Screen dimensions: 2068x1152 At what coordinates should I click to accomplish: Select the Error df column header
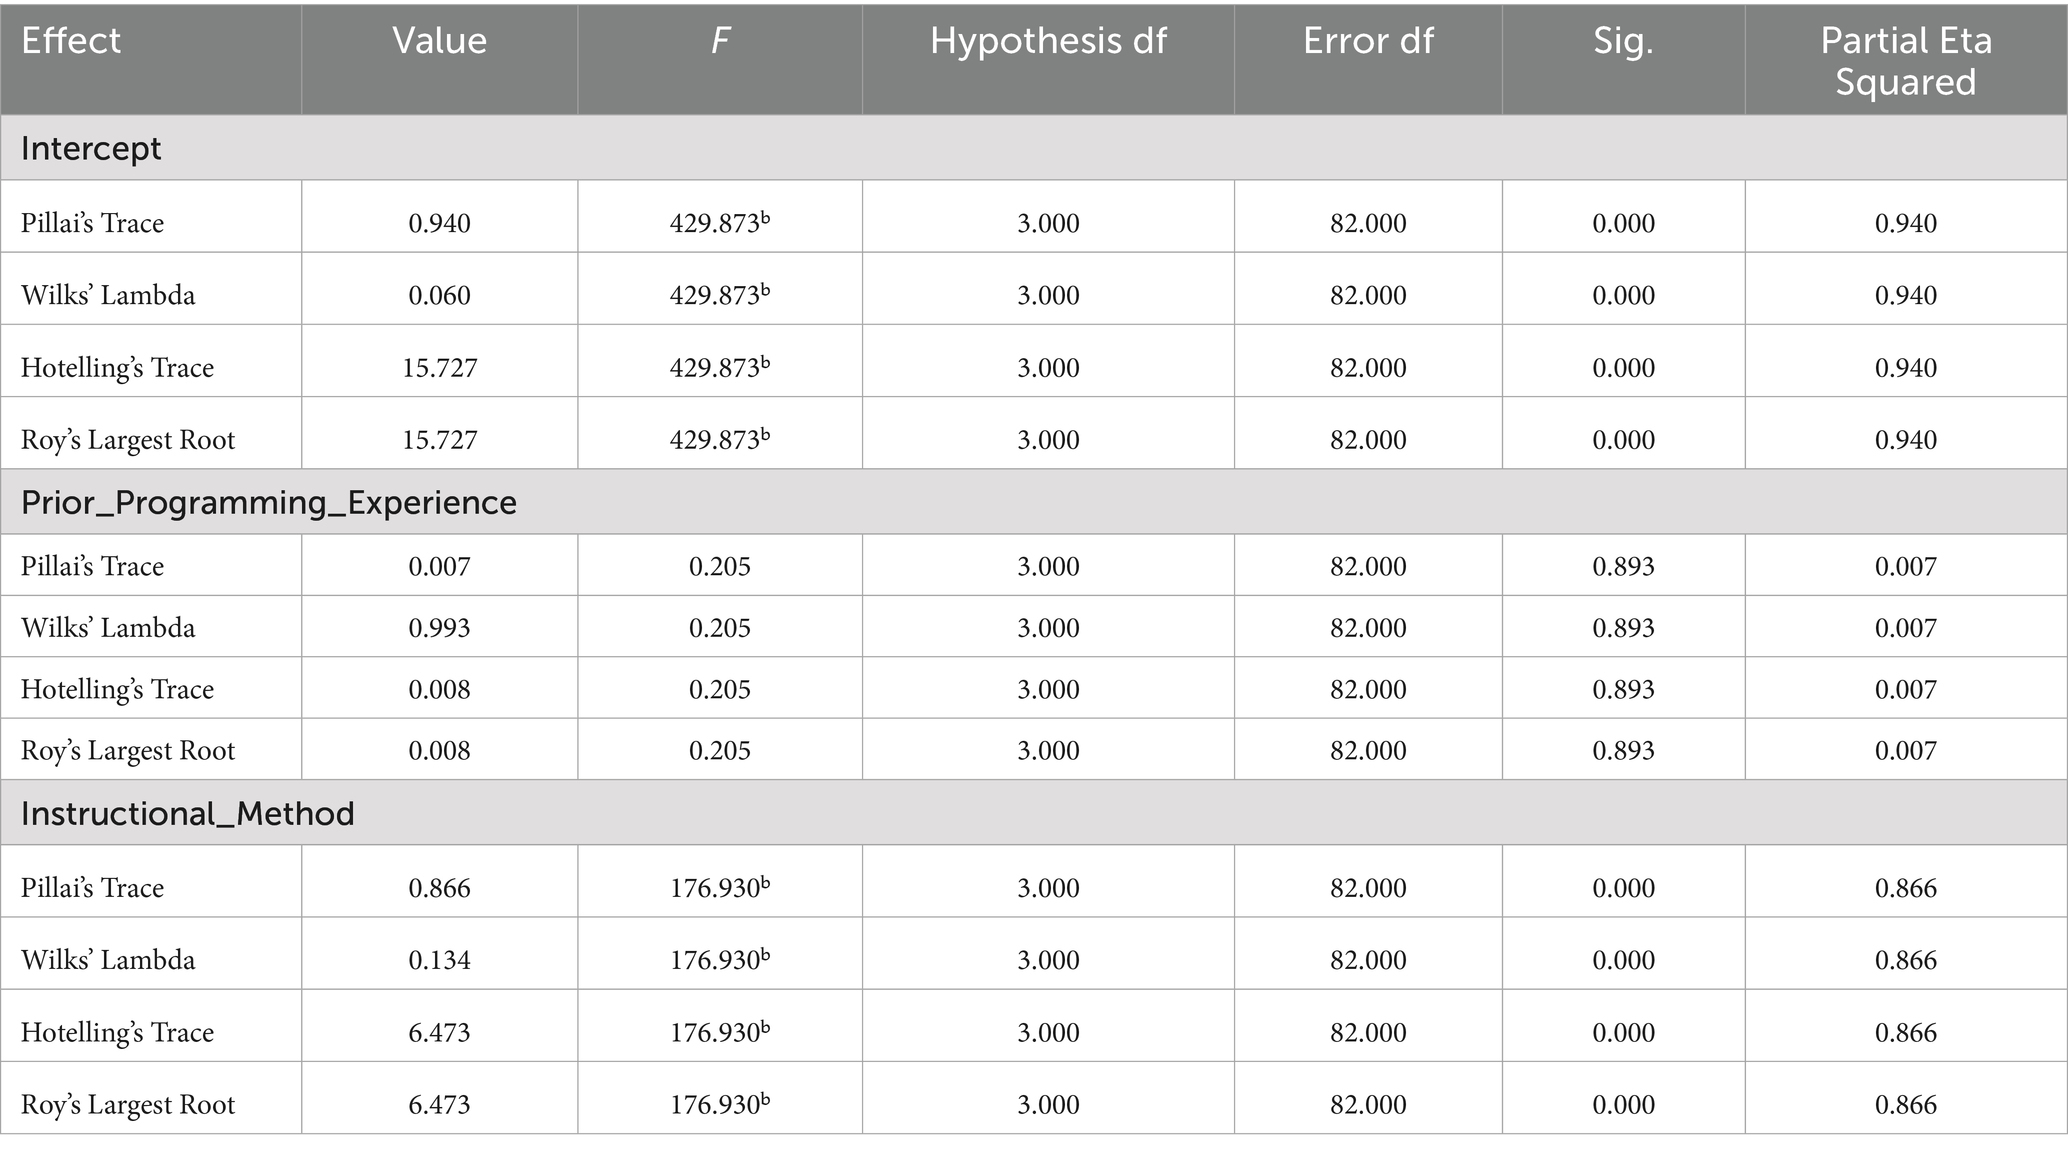click(x=1368, y=41)
